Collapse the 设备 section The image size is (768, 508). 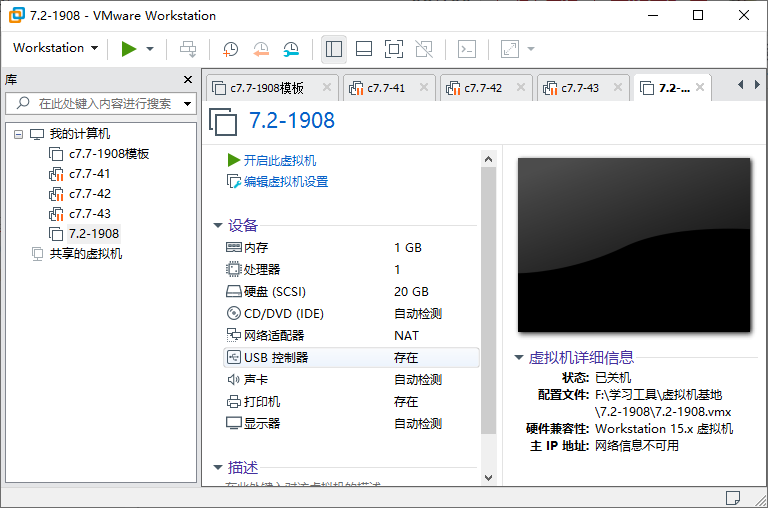click(218, 225)
